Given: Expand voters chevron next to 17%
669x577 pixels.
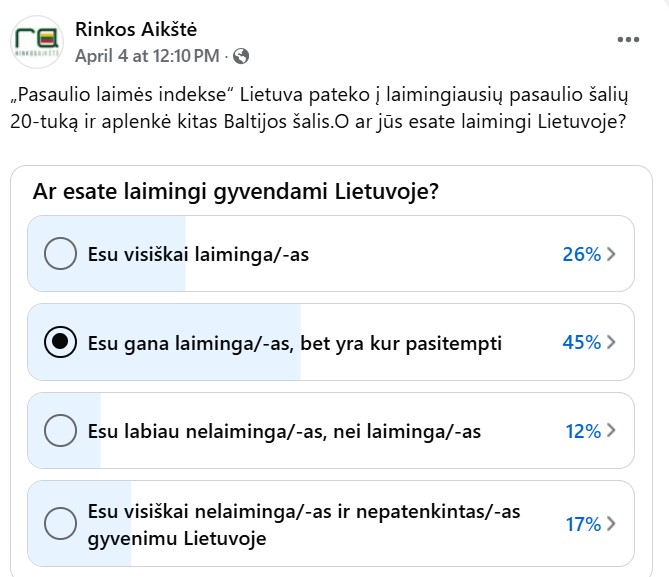Looking at the screenshot, I should 611,524.
